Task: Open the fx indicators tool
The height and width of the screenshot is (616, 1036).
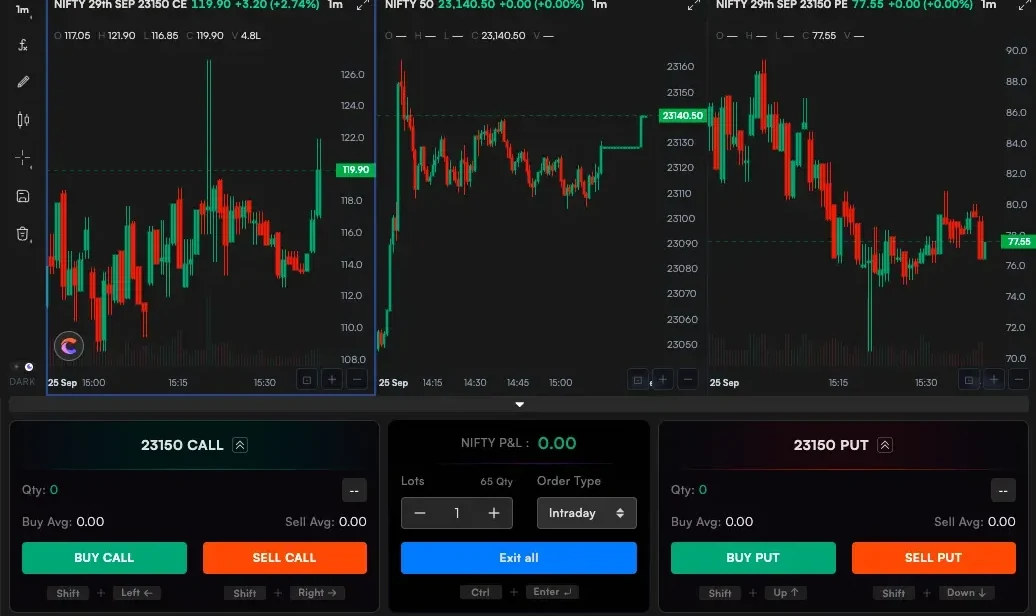Action: click(22, 45)
